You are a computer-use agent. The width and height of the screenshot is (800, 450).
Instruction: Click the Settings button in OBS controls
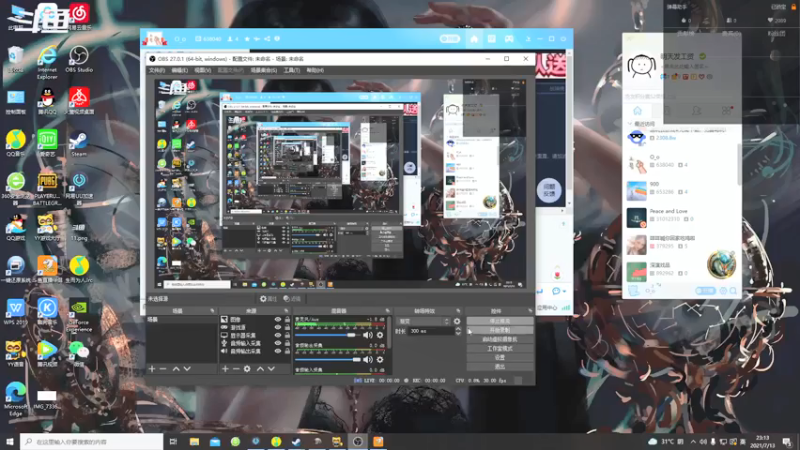pyautogui.click(x=500, y=358)
